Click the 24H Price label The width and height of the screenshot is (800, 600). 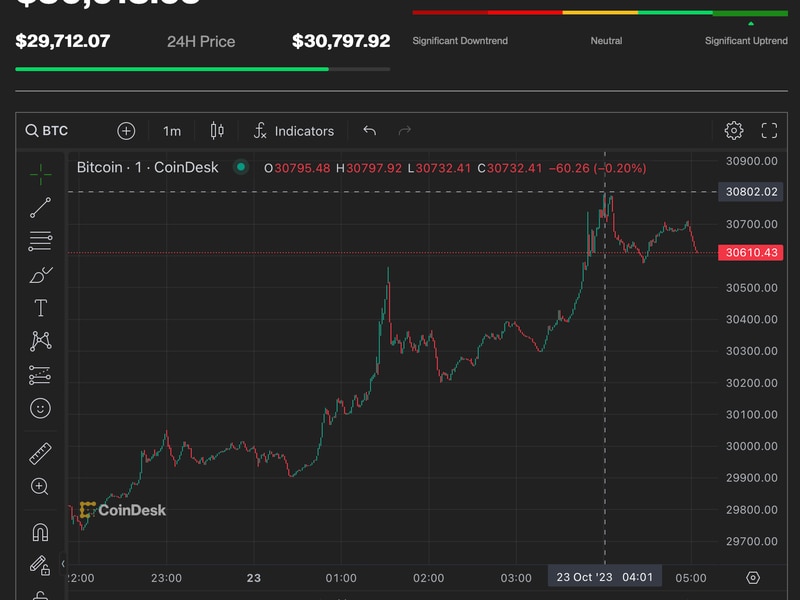tap(201, 41)
